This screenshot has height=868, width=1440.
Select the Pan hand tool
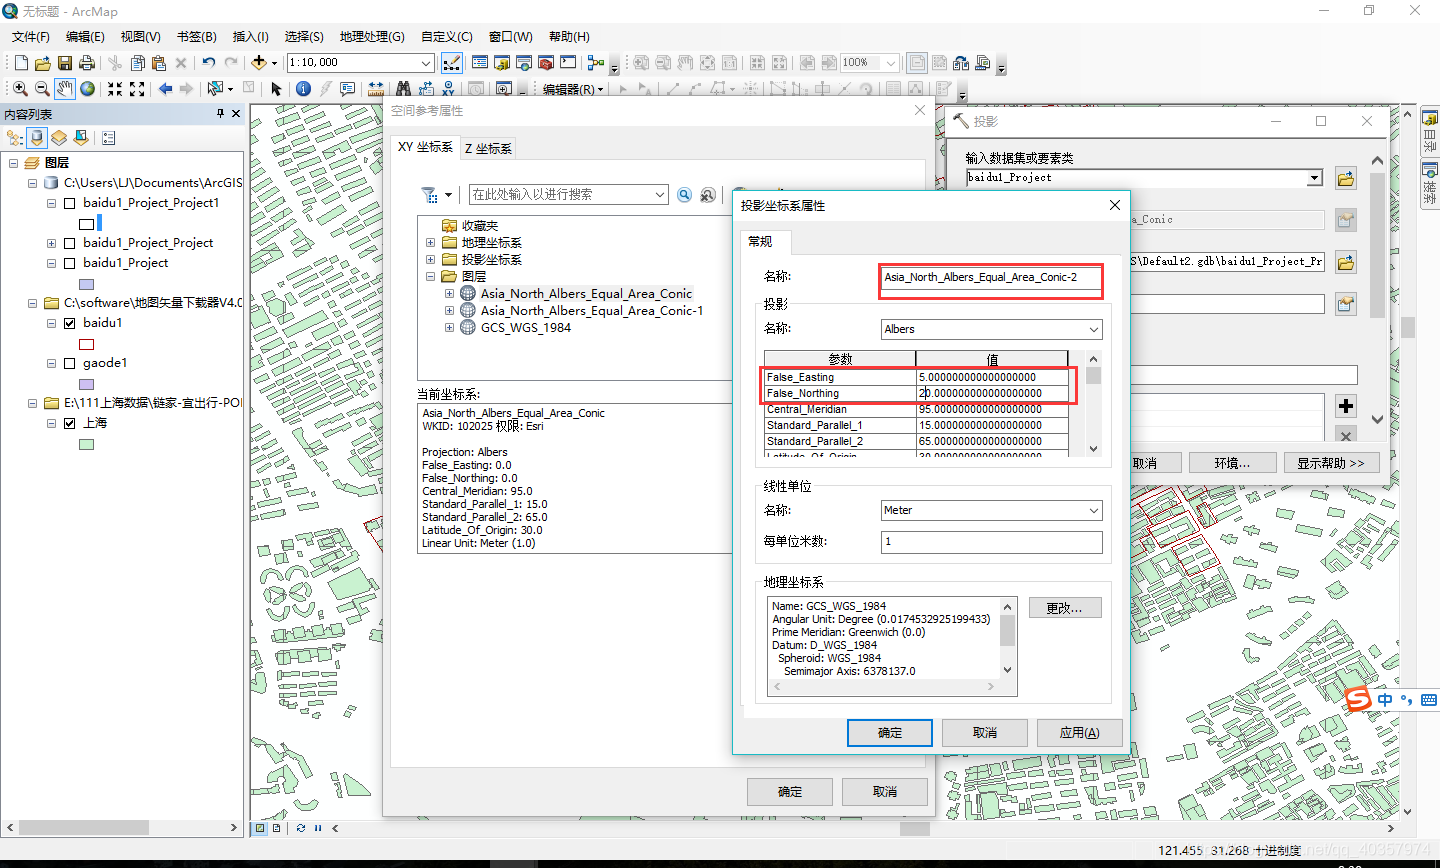tap(65, 89)
